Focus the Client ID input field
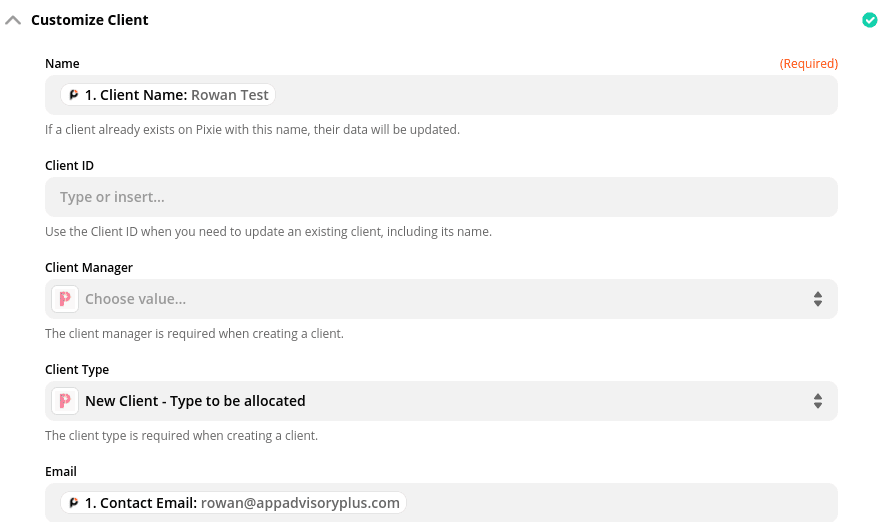Image resolution: width=882 pixels, height=522 pixels. pos(440,197)
